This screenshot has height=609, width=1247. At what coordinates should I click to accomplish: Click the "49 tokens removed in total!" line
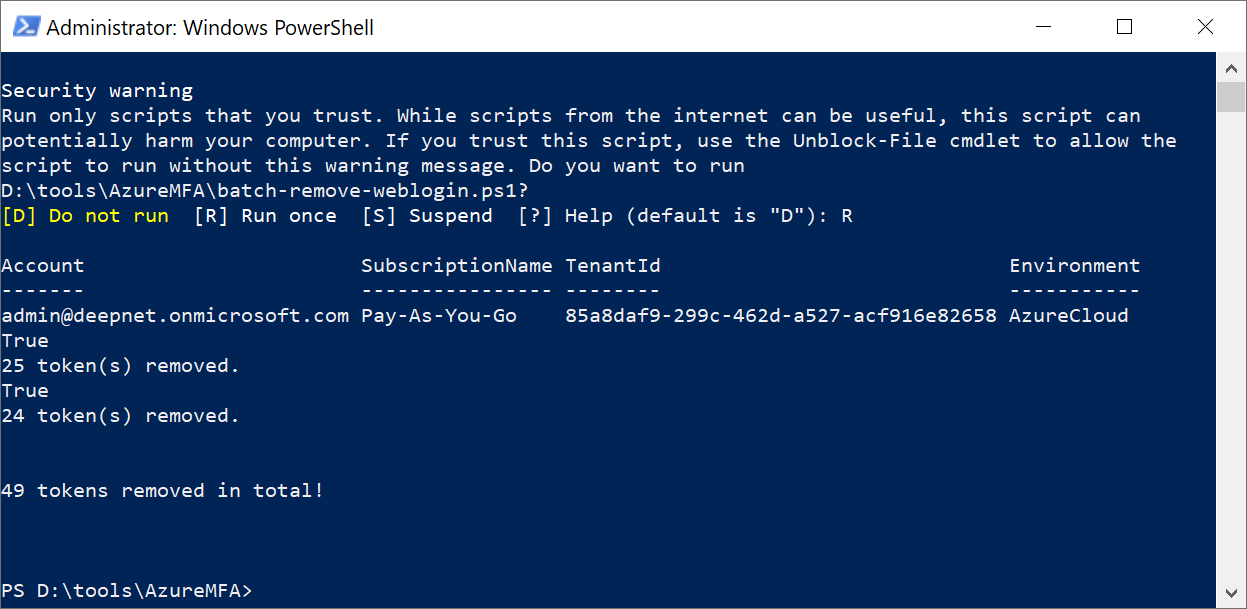point(163,491)
